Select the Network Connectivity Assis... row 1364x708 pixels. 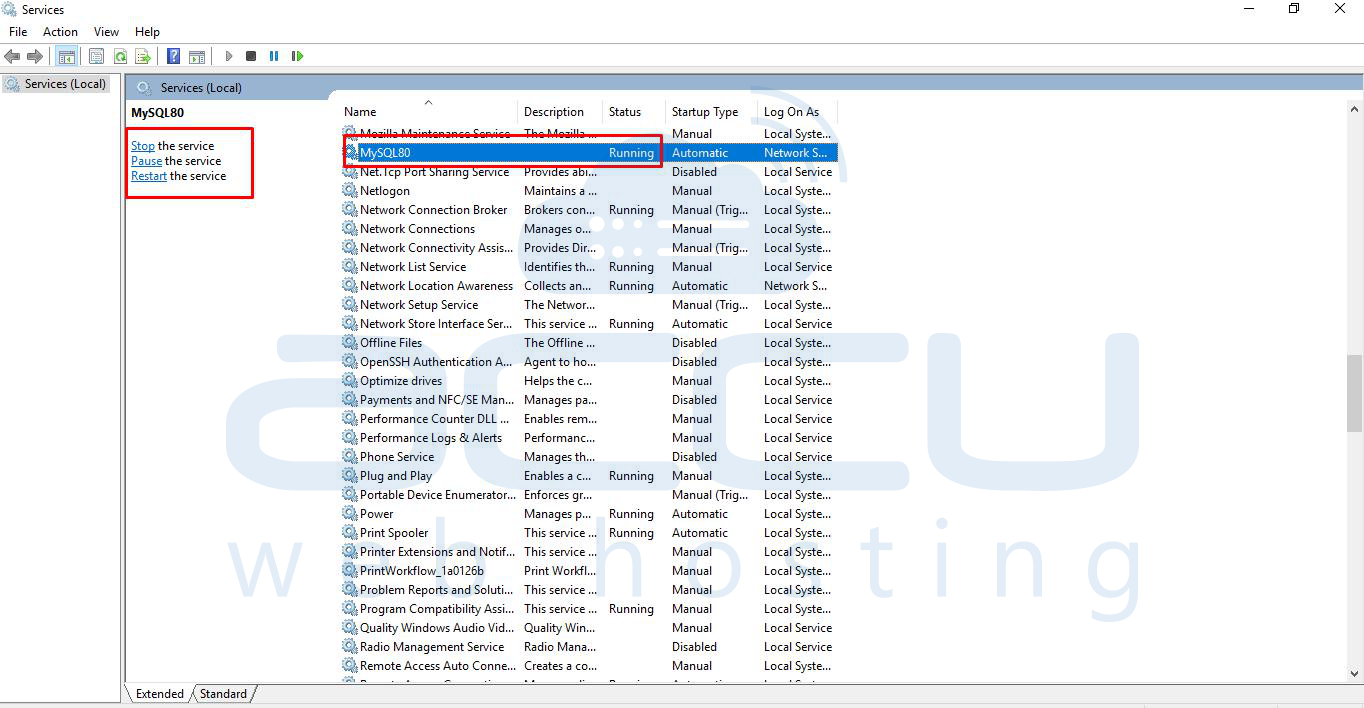(589, 248)
